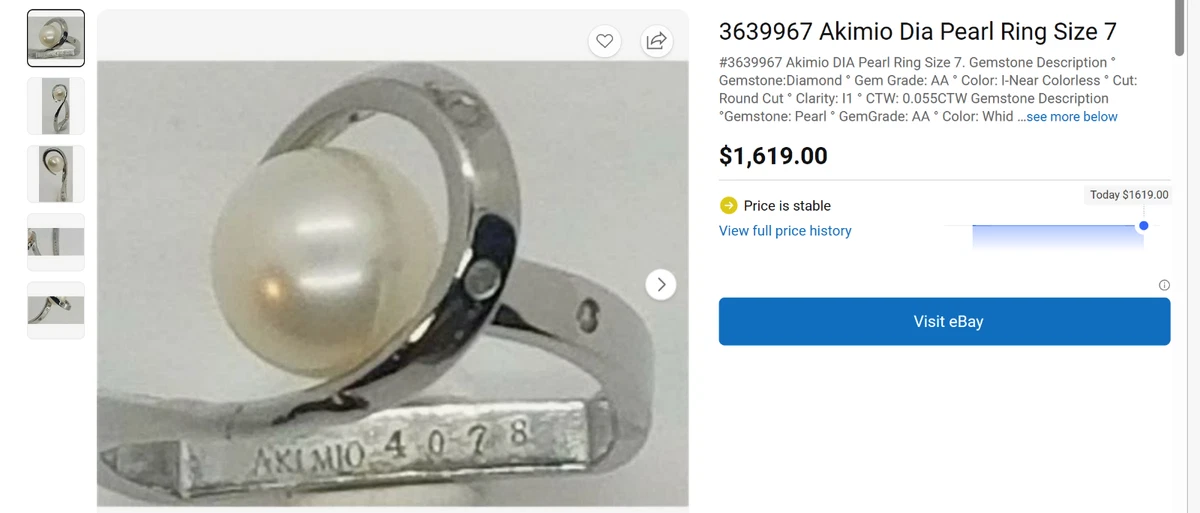
Task: Expand the description via 'see more below'
Action: click(x=1072, y=117)
